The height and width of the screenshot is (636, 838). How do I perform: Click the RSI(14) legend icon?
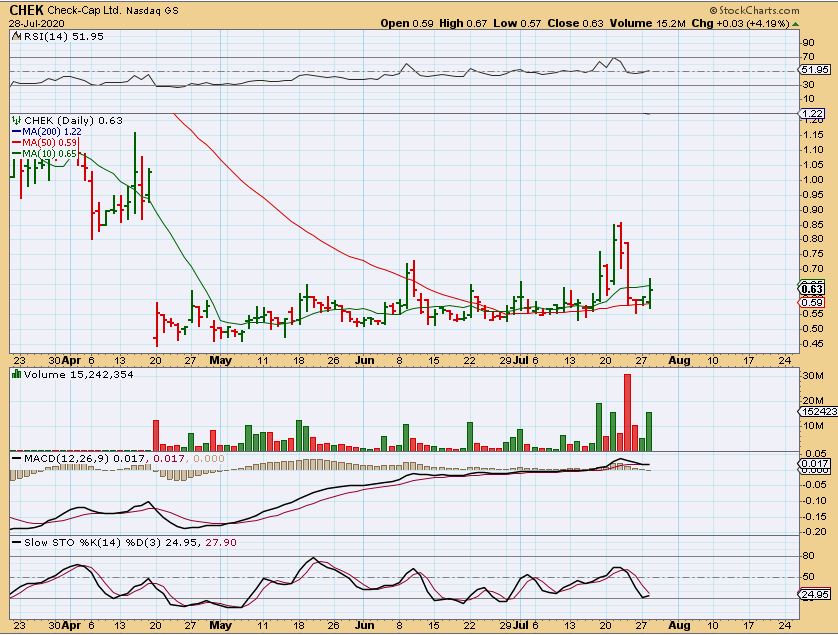(16, 33)
